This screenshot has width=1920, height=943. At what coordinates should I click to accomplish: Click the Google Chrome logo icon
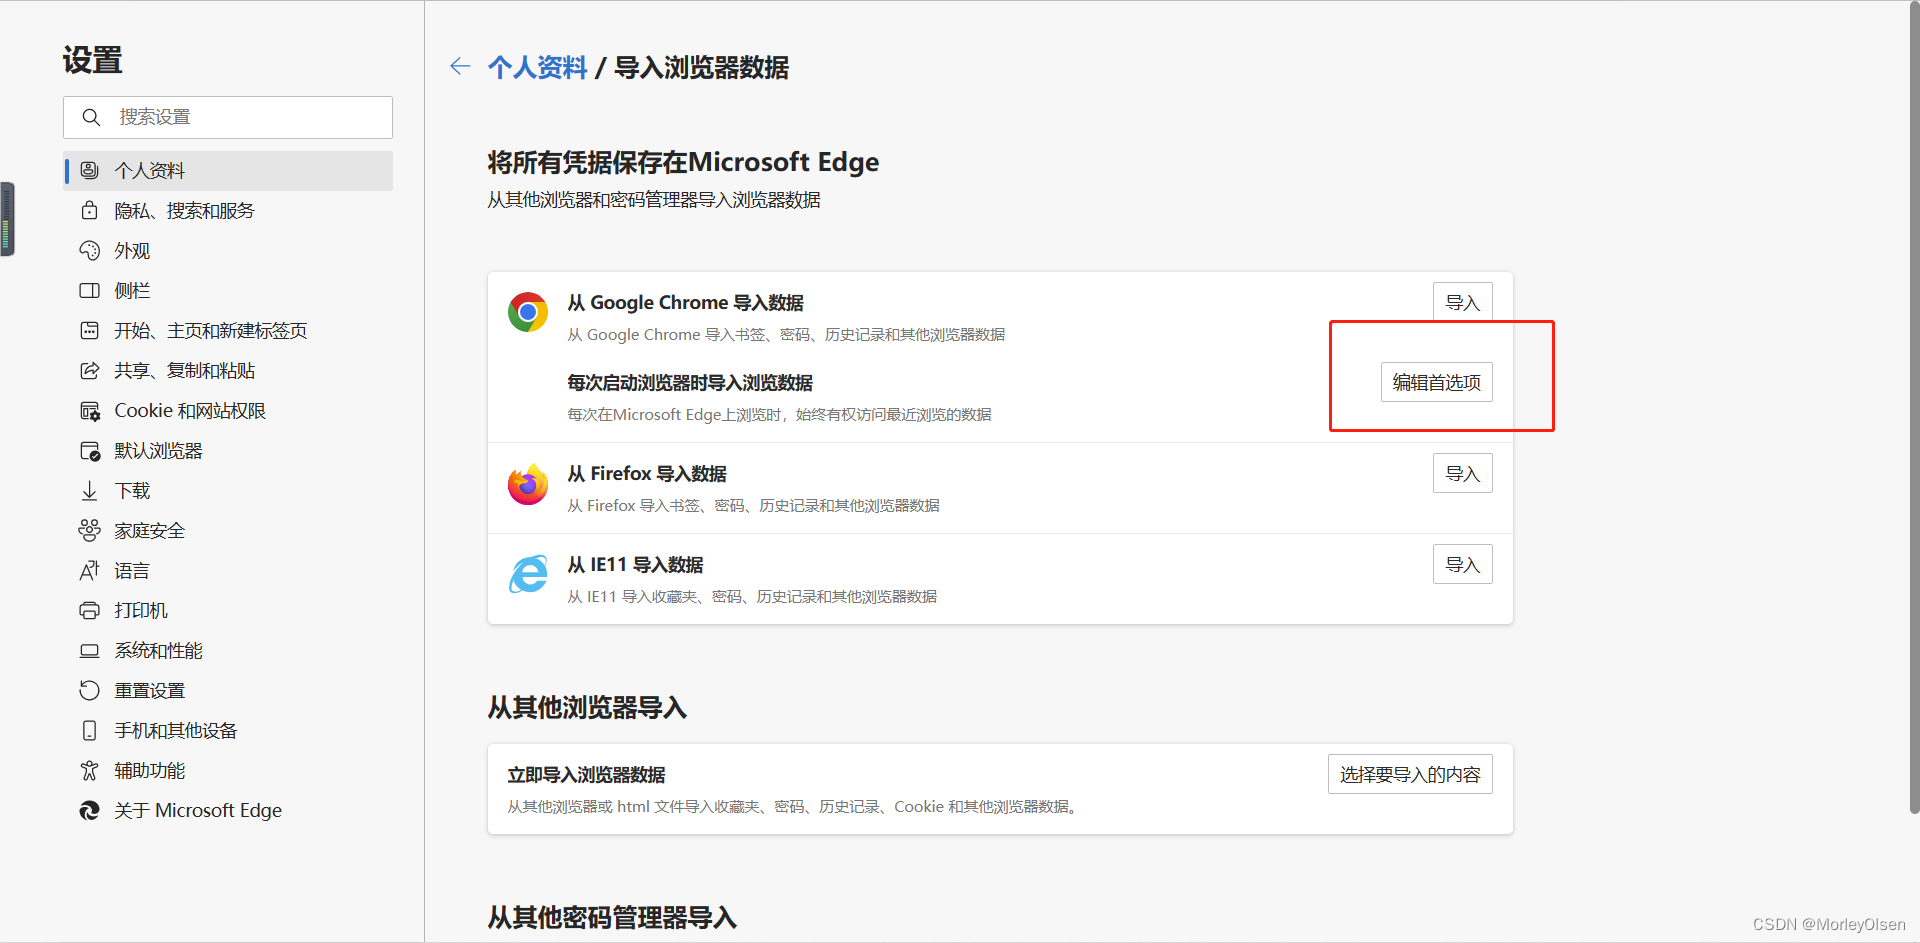coord(528,312)
